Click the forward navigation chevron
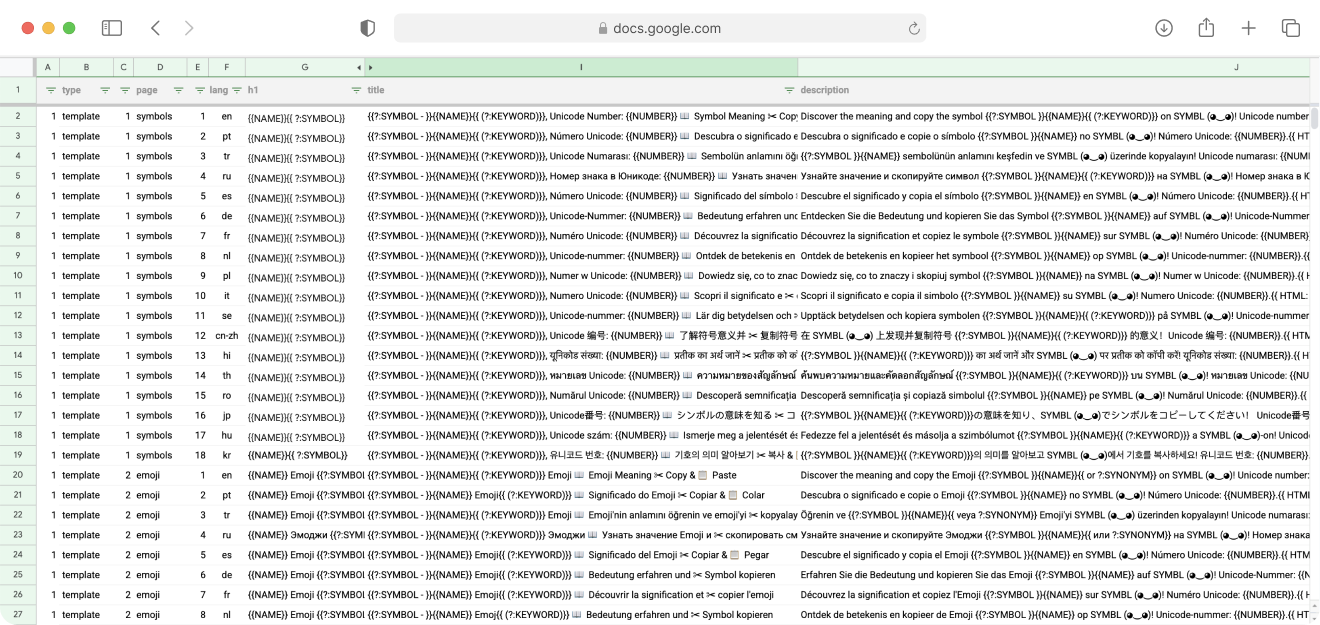1320x625 pixels. pos(190,28)
